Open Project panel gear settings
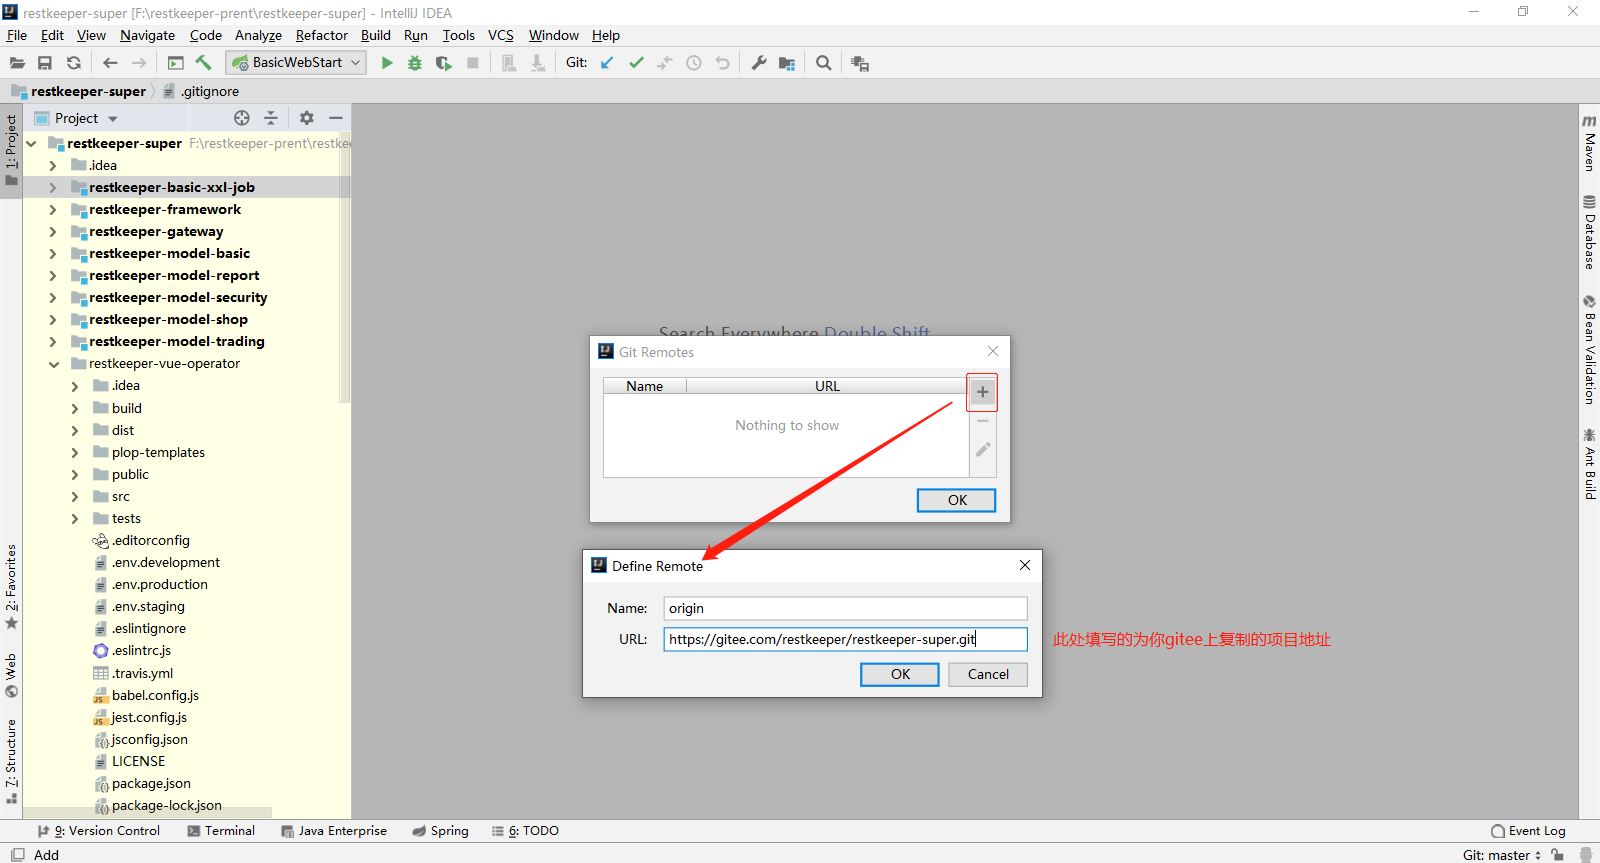This screenshot has width=1600, height=863. (x=307, y=118)
